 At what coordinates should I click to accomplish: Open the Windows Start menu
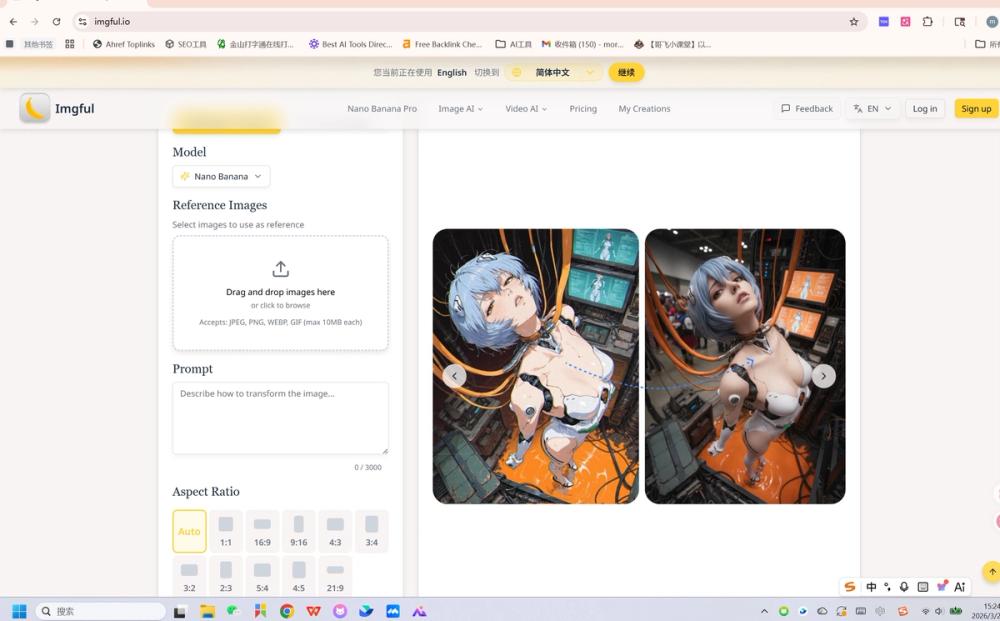point(19,611)
